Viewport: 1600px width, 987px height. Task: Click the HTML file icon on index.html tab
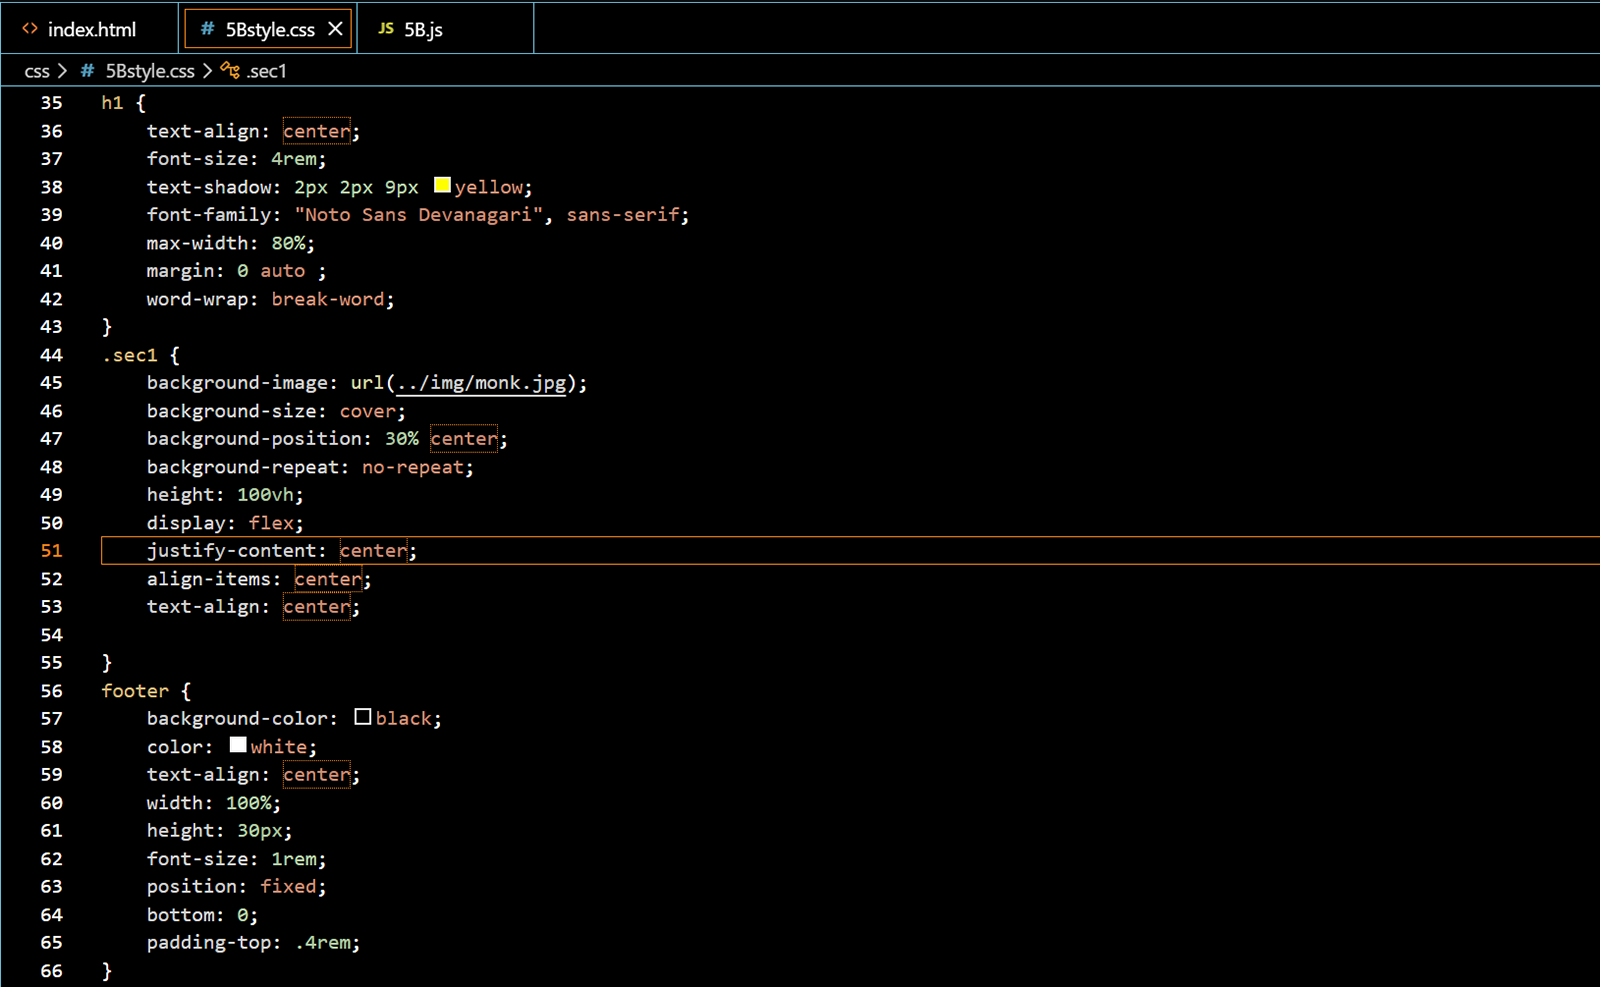click(30, 29)
